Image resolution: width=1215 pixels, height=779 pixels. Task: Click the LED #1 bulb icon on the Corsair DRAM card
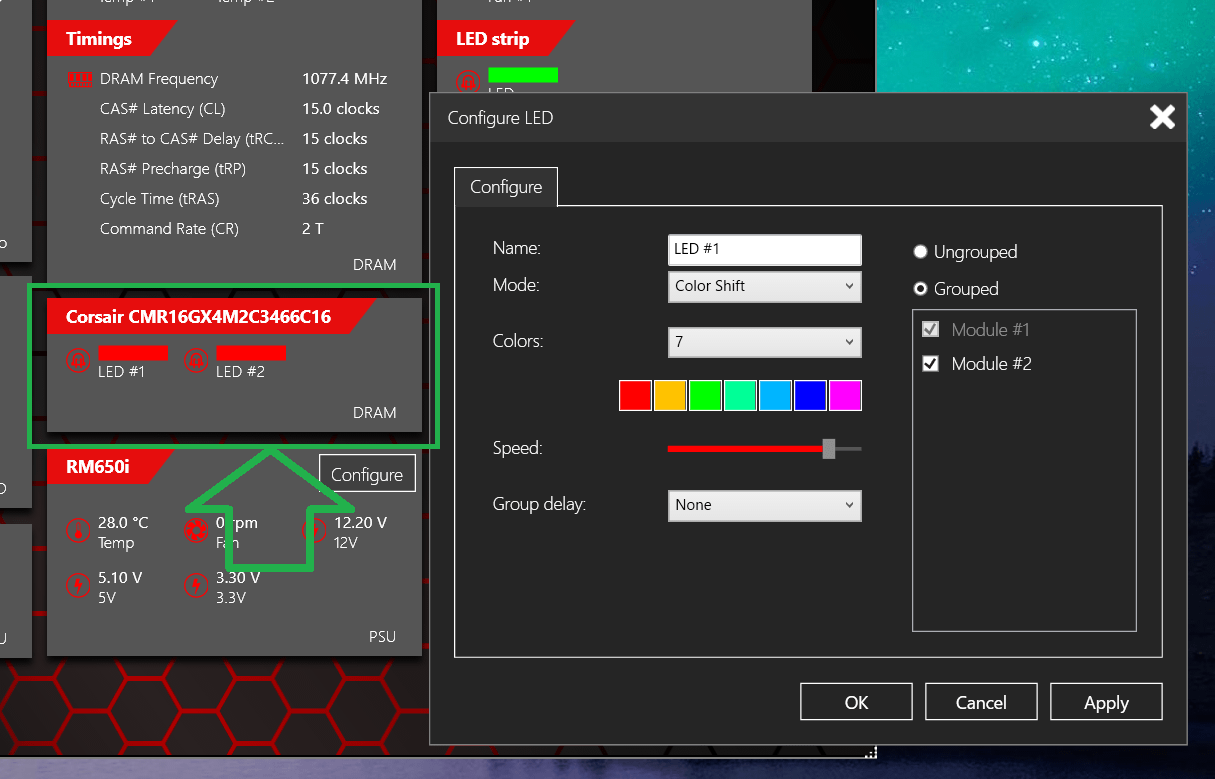tap(78, 361)
